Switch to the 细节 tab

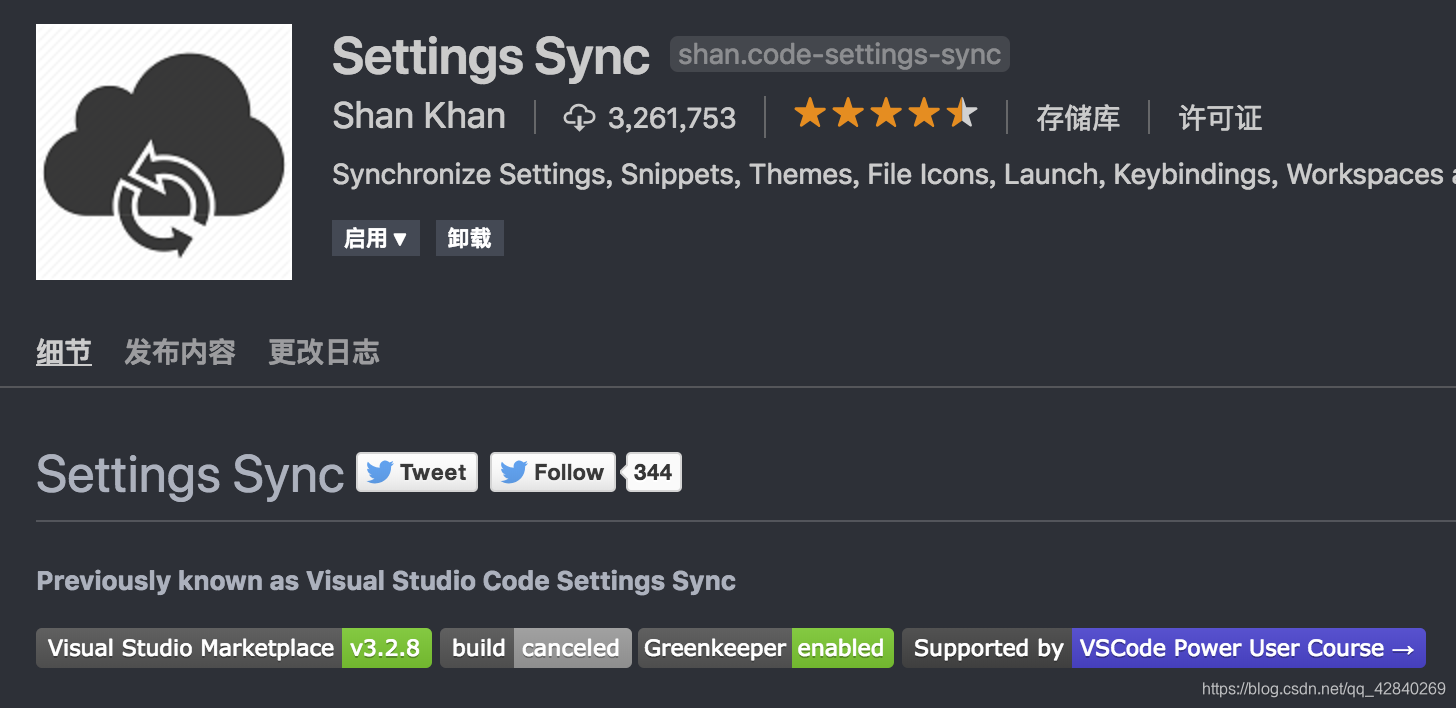64,352
